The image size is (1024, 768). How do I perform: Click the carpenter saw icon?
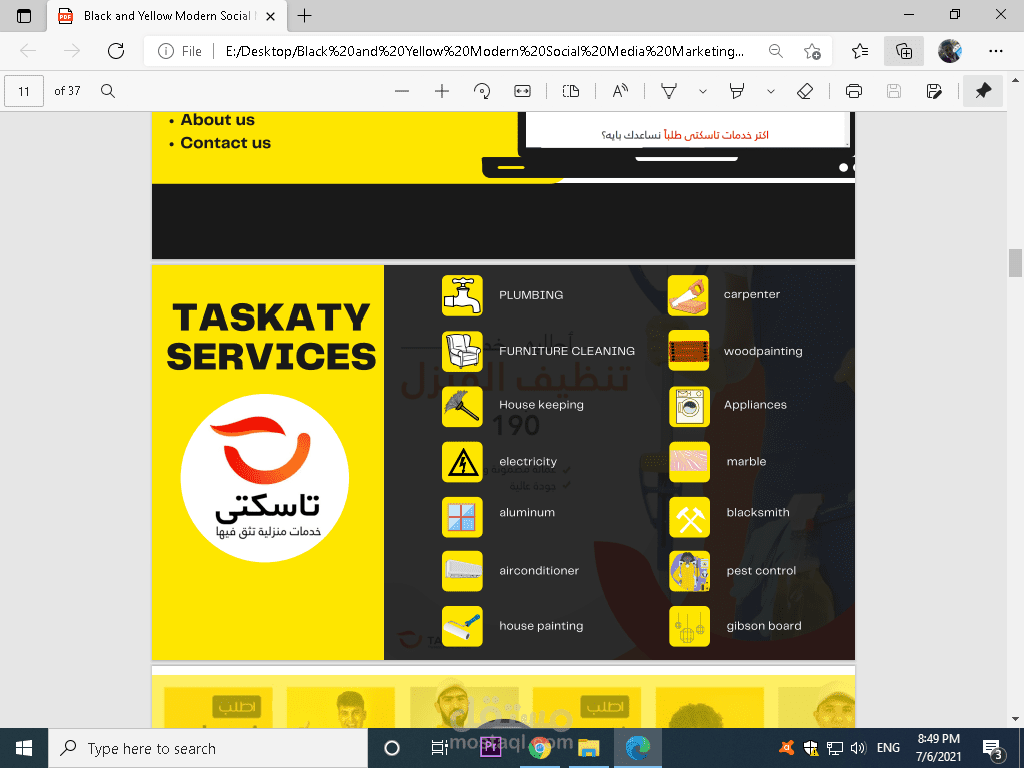tap(688, 295)
